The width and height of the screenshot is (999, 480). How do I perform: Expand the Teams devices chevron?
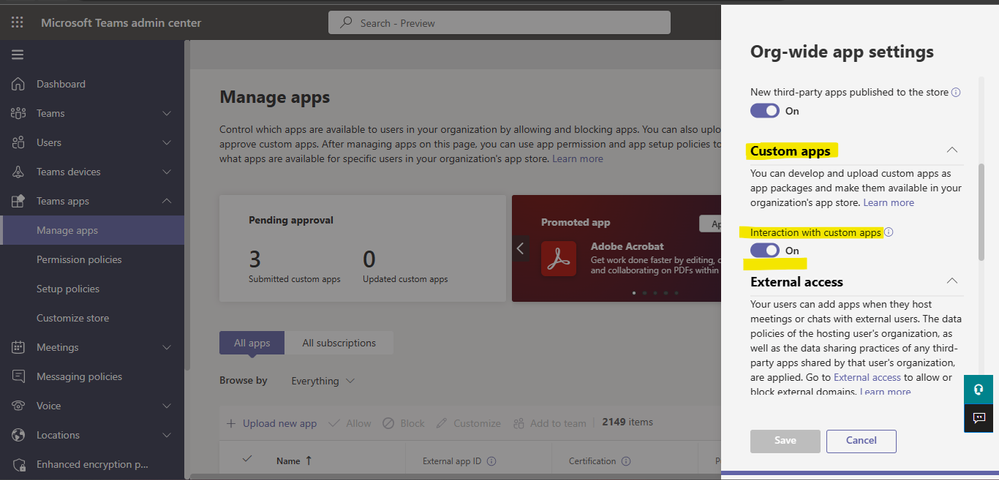[x=167, y=172]
